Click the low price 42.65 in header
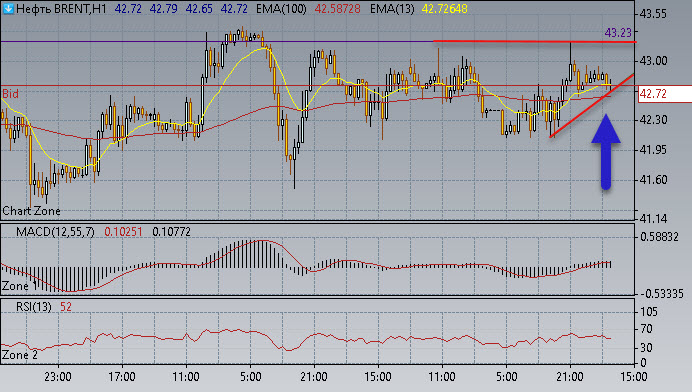The image size is (692, 392). point(199,9)
